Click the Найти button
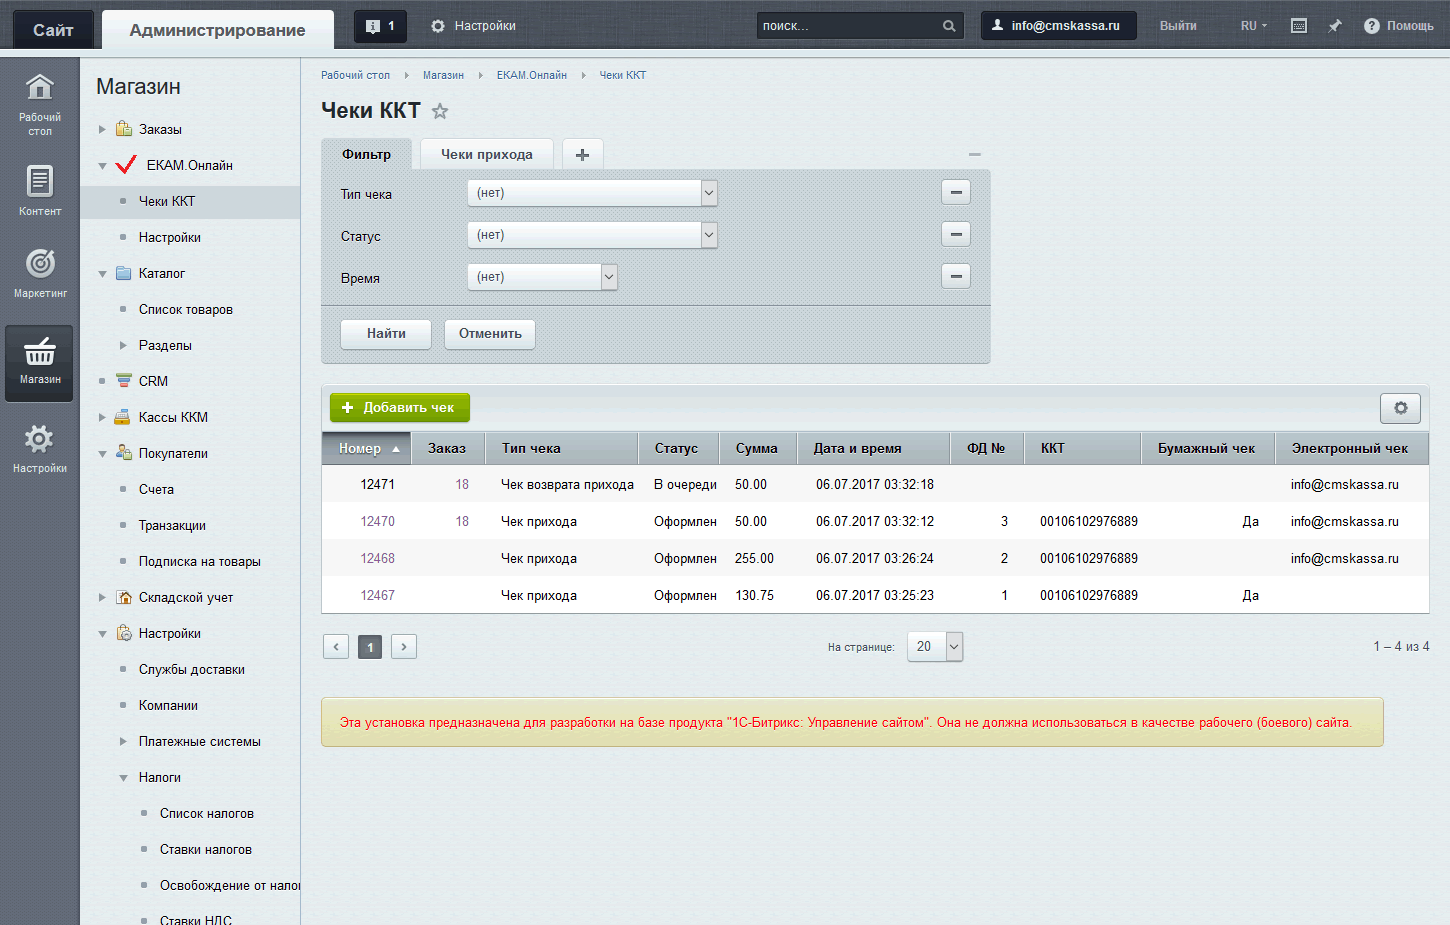The width and height of the screenshot is (1450, 925). click(x=386, y=334)
